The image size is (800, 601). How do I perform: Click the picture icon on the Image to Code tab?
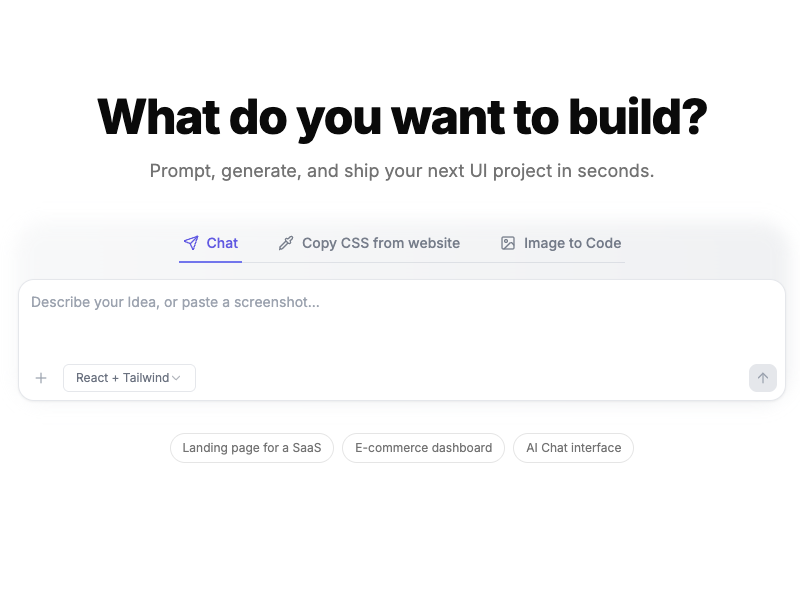508,243
